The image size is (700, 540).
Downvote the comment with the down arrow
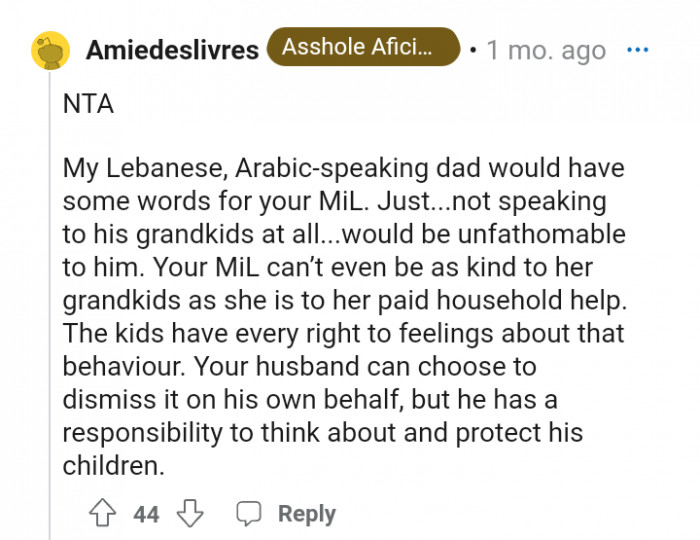[190, 514]
